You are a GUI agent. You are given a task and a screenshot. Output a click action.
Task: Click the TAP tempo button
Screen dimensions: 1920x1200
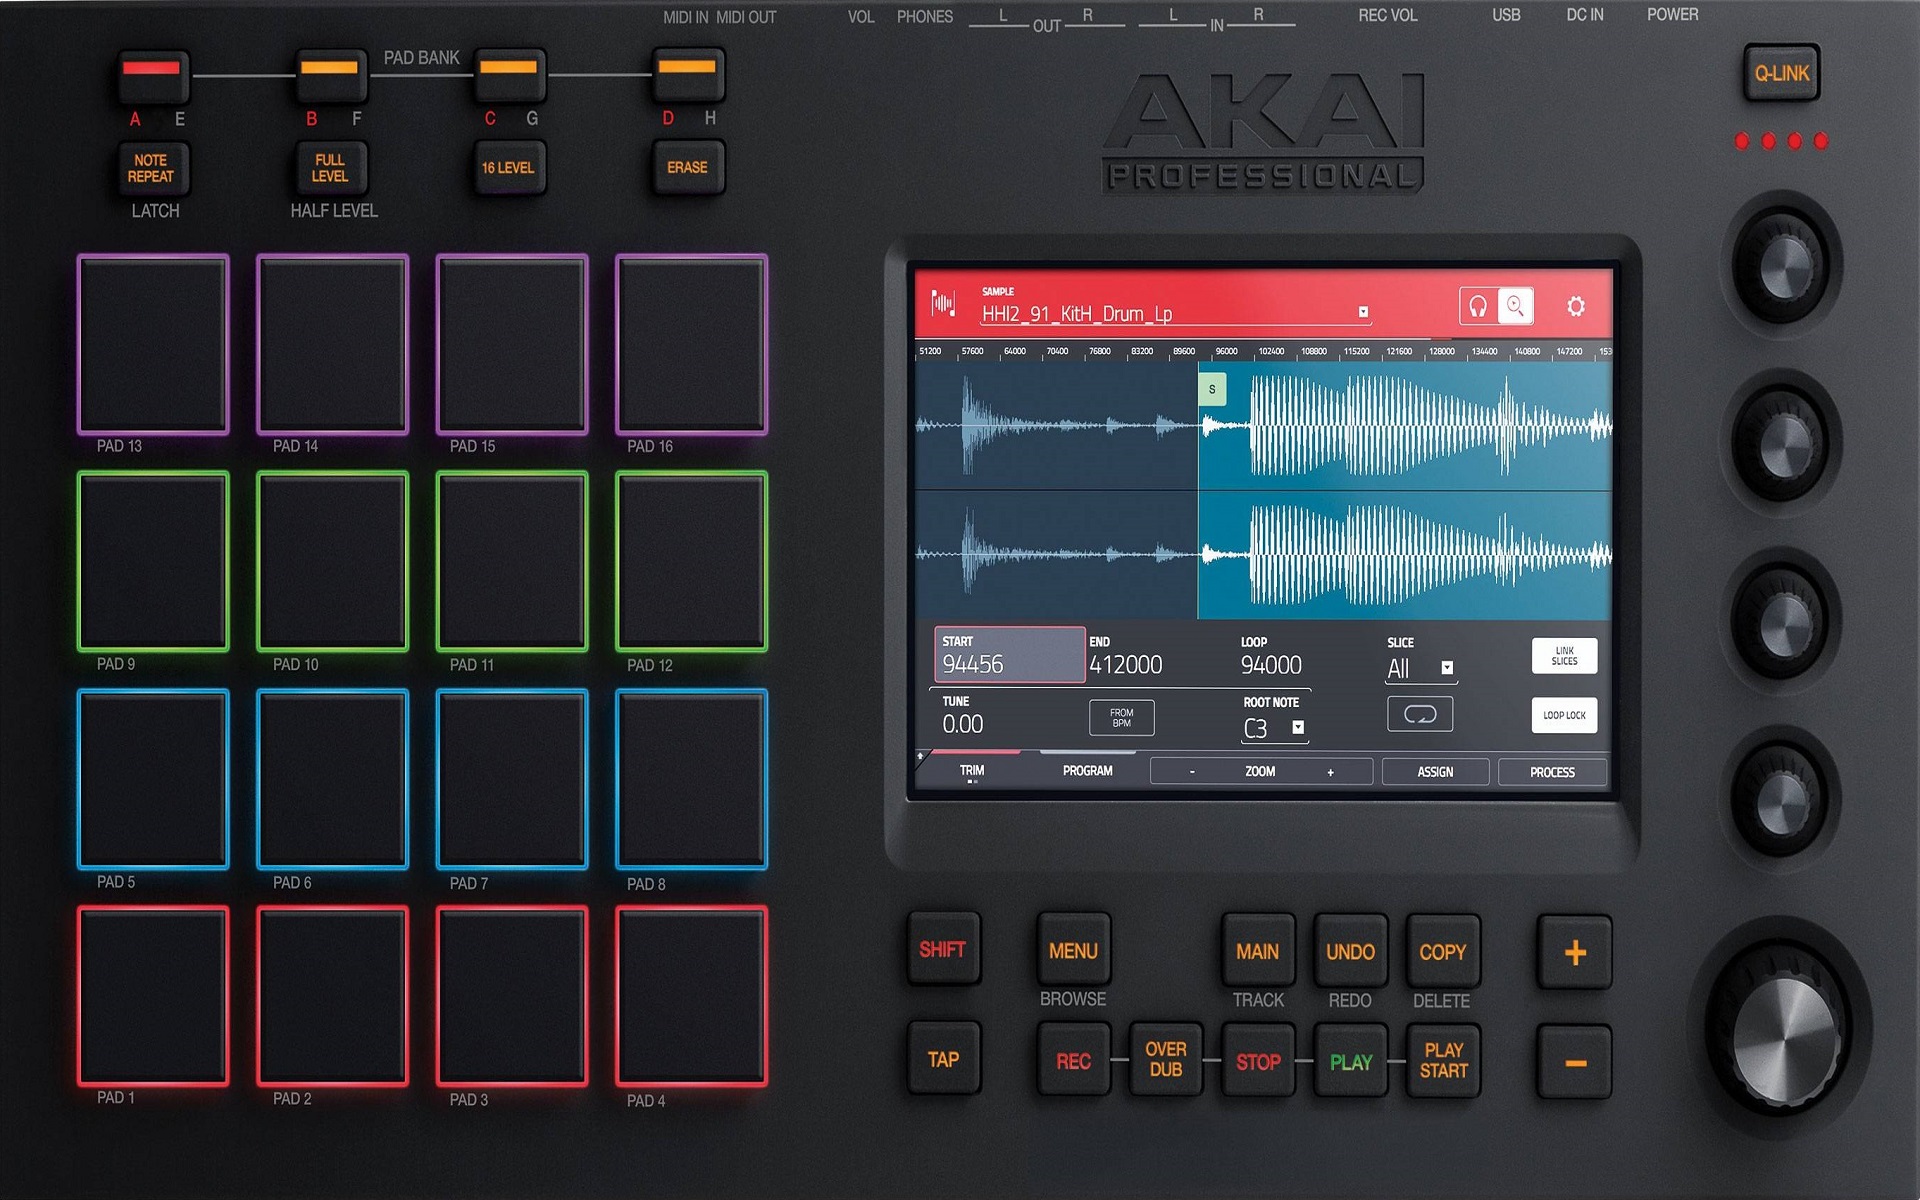coord(943,1059)
